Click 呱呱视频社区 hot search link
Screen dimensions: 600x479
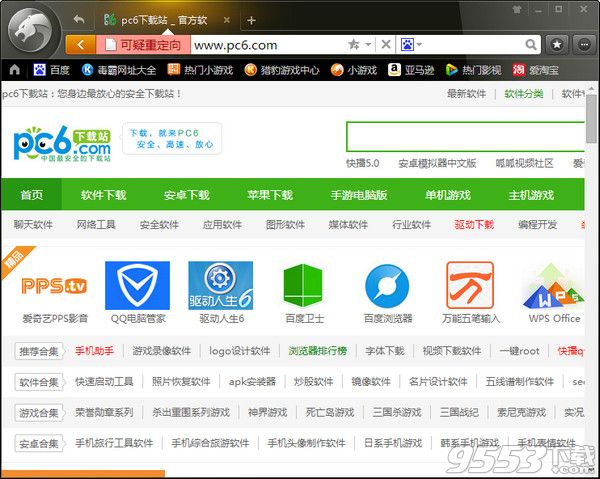pyautogui.click(x=524, y=163)
